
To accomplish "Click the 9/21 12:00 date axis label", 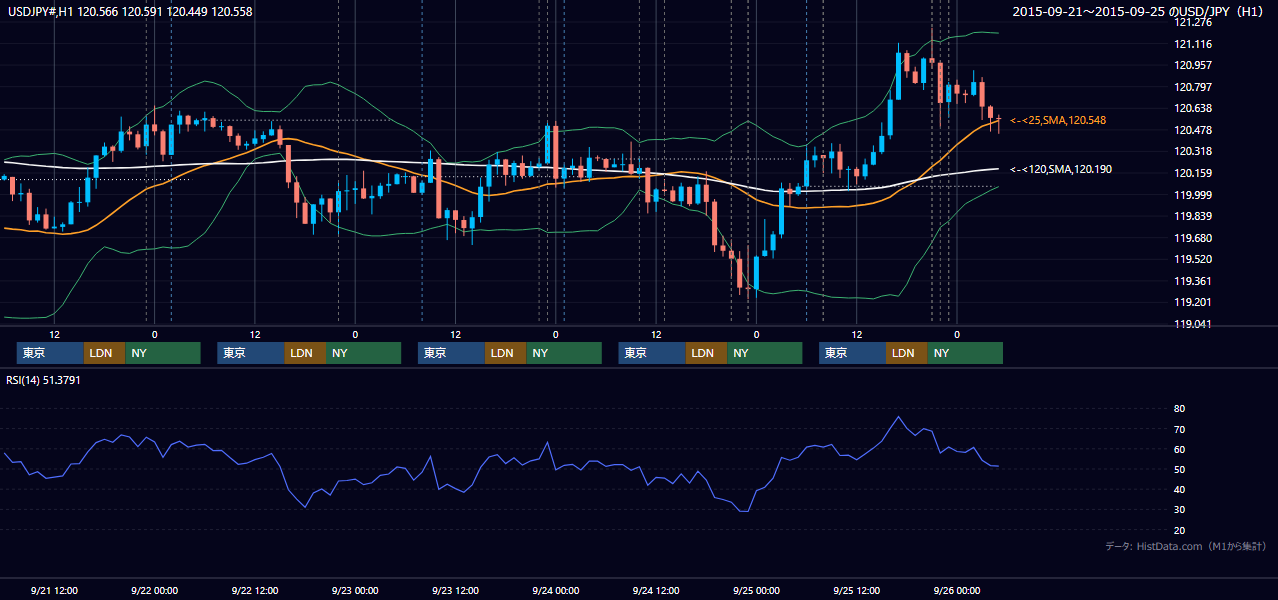I will [55, 590].
